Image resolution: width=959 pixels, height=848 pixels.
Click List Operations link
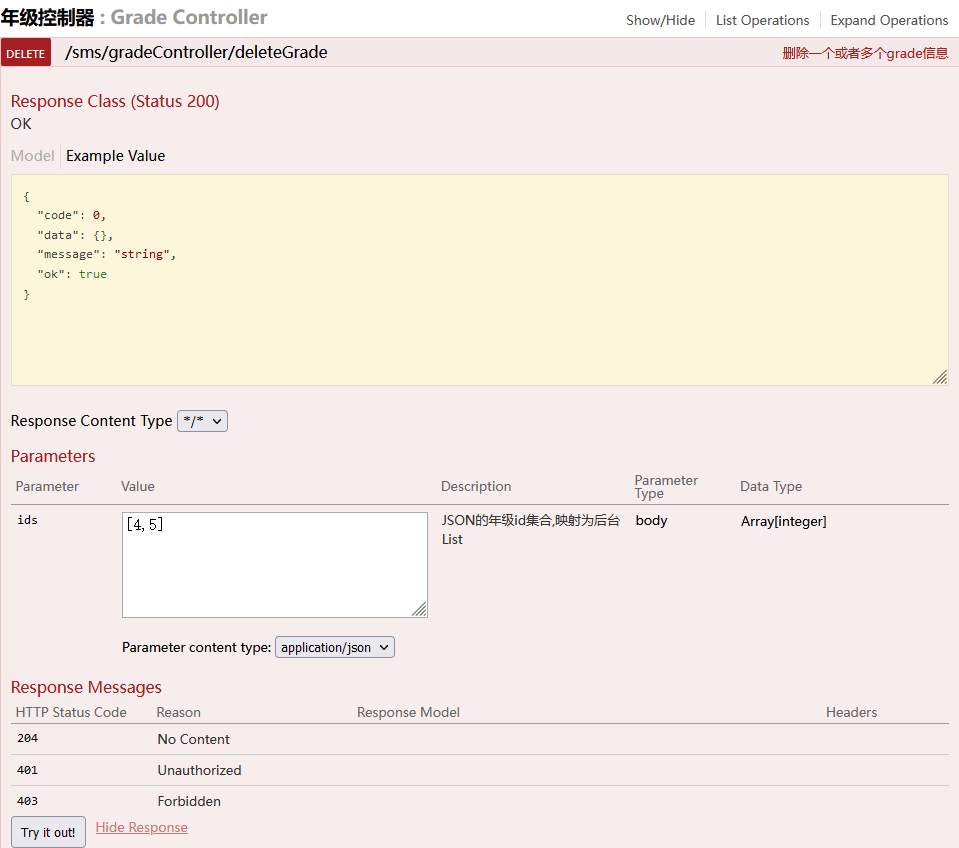762,20
